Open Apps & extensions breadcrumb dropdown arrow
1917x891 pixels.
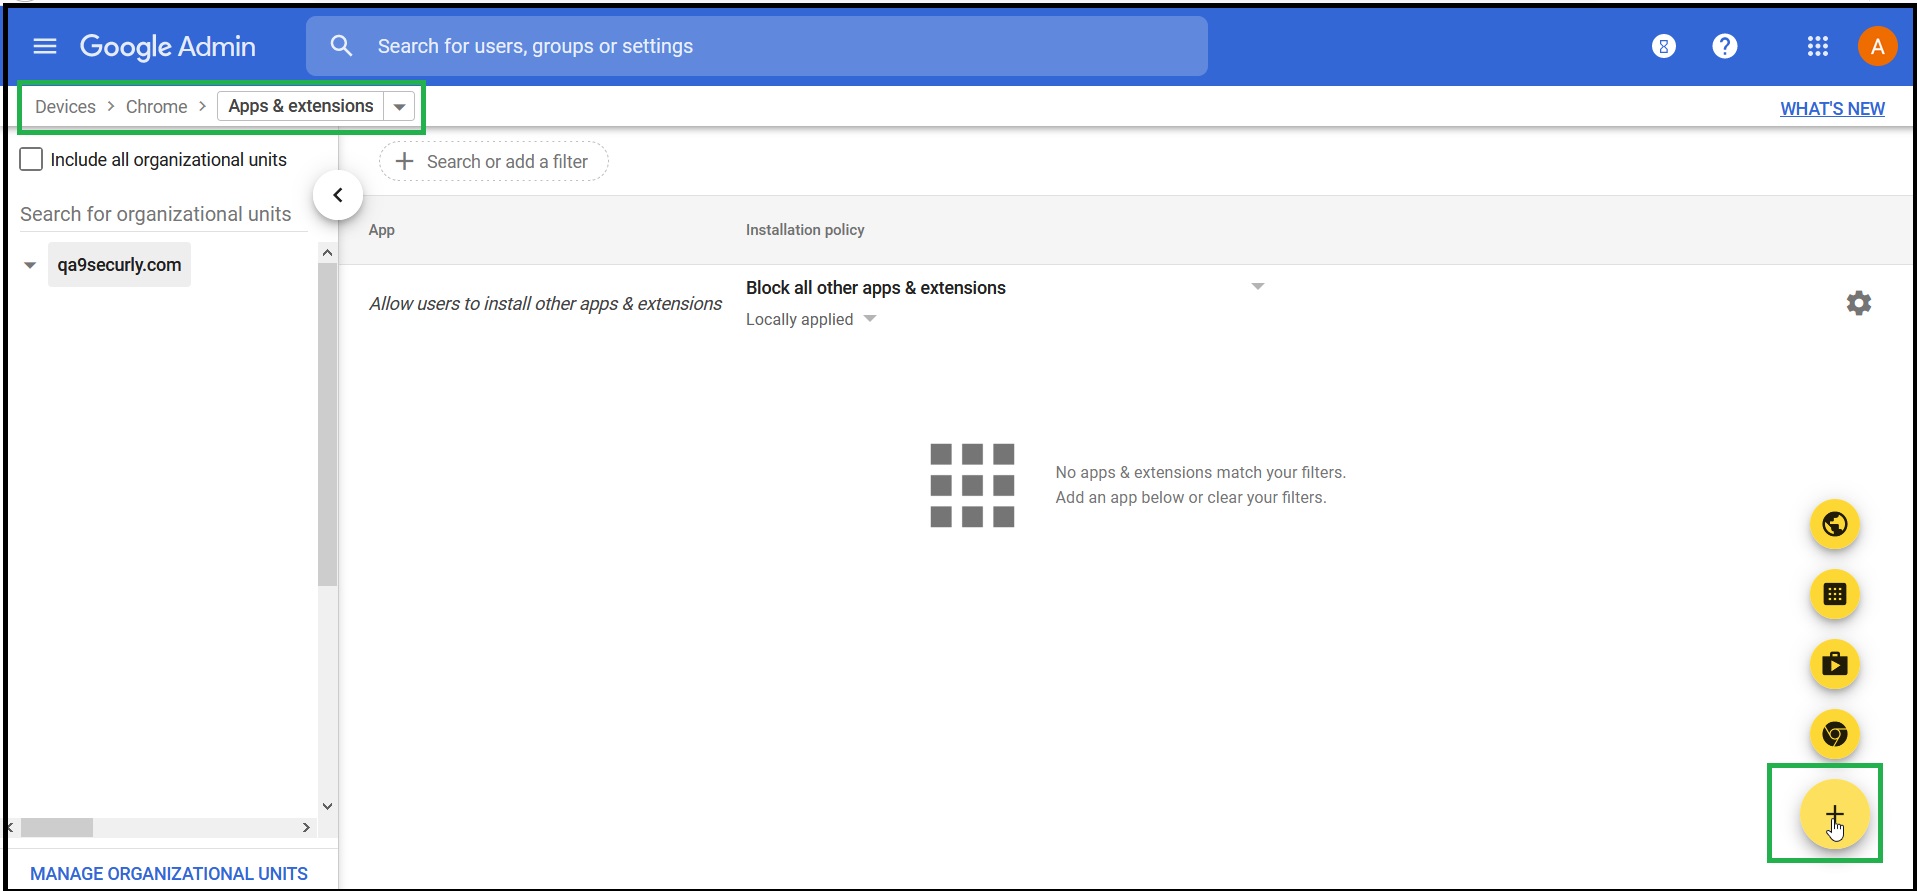(x=399, y=107)
